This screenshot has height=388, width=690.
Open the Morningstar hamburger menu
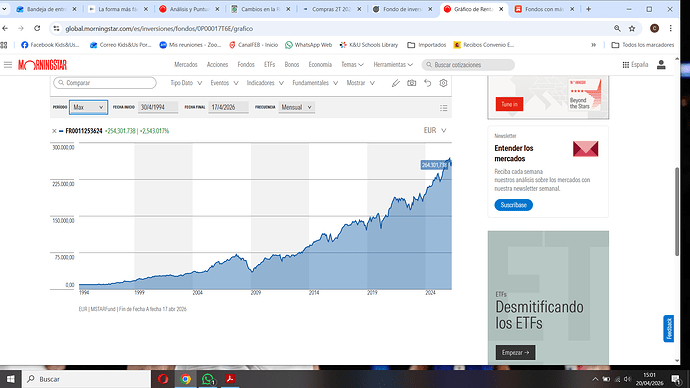coord(8,65)
